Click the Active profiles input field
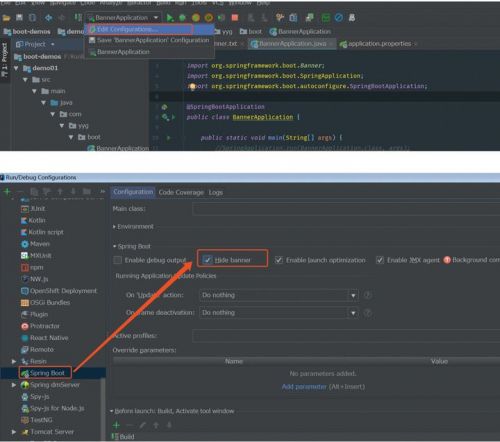The image size is (500, 442). [346, 336]
